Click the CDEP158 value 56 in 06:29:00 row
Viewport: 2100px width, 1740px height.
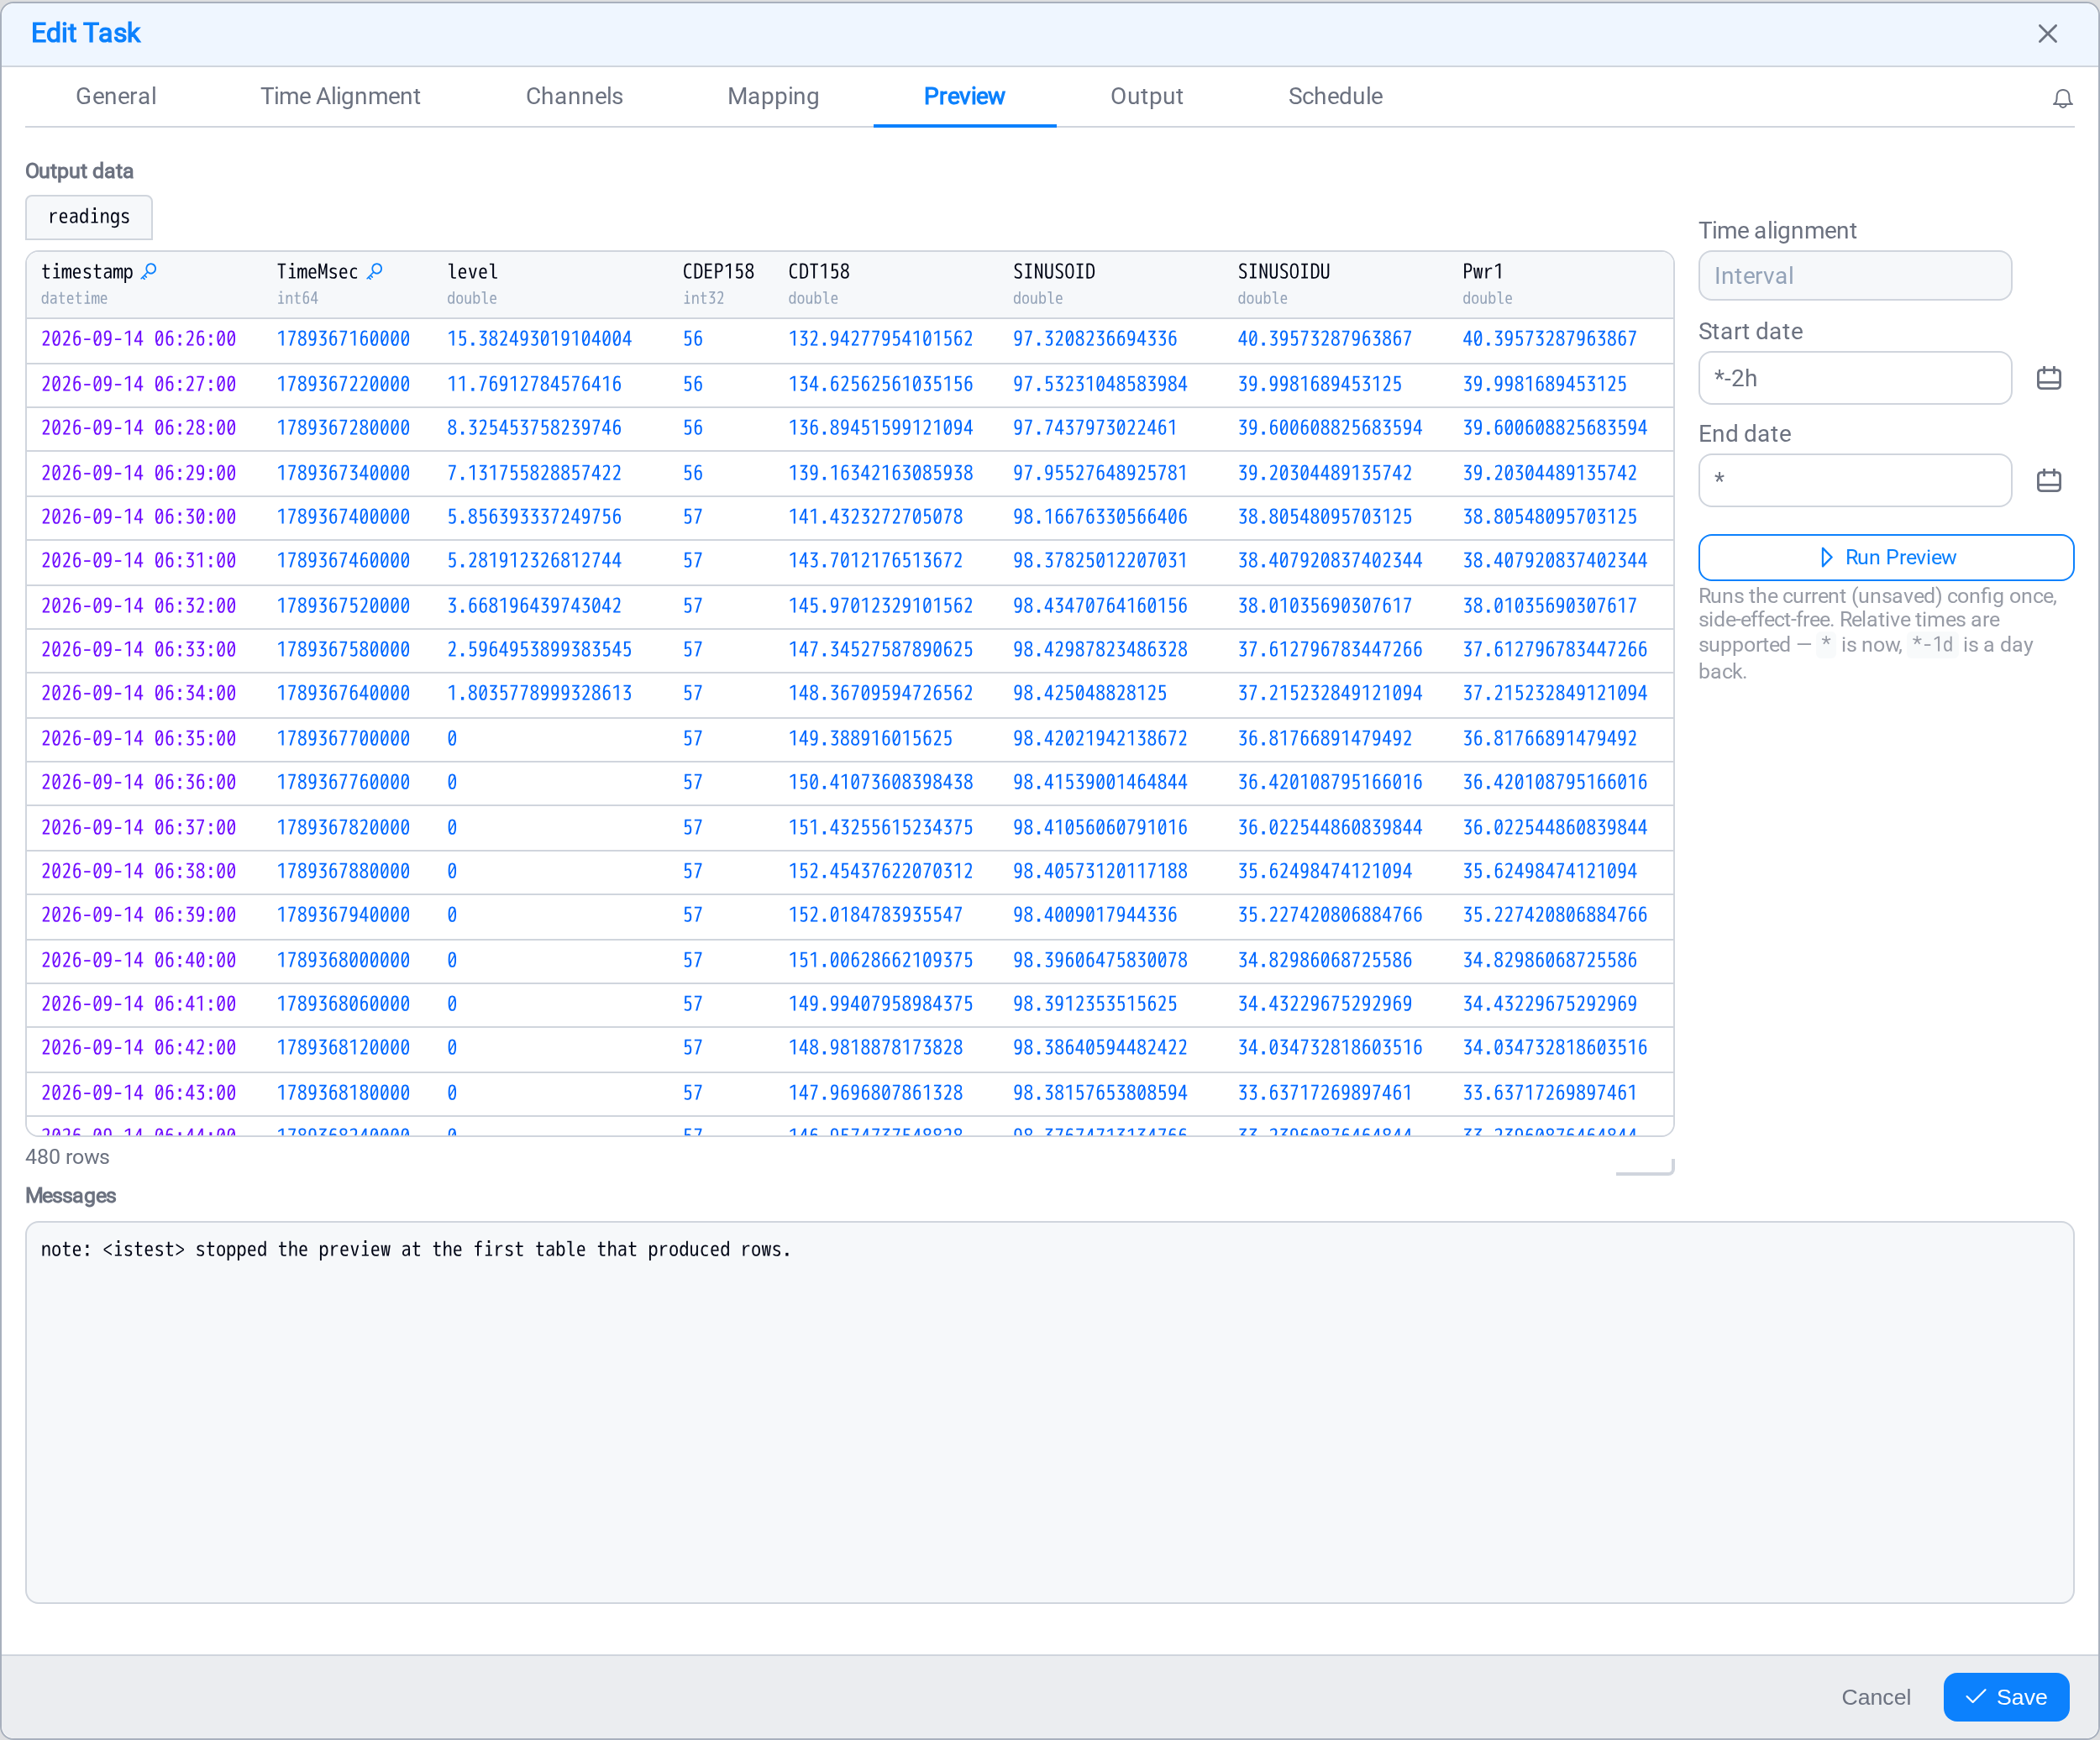click(x=692, y=473)
